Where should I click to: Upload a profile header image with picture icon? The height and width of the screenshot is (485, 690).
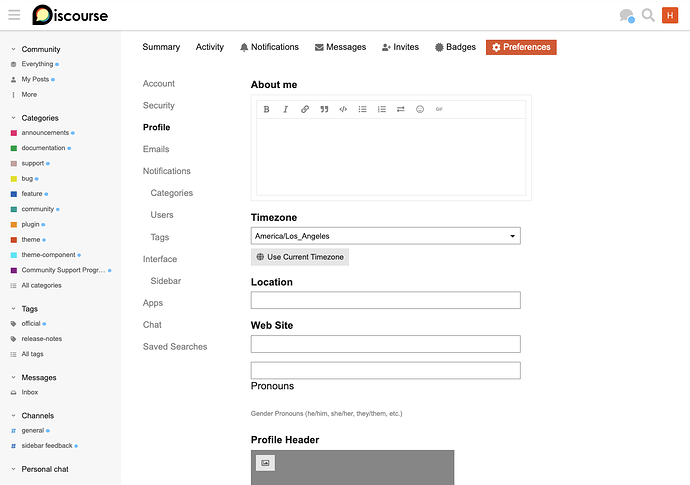[265, 463]
